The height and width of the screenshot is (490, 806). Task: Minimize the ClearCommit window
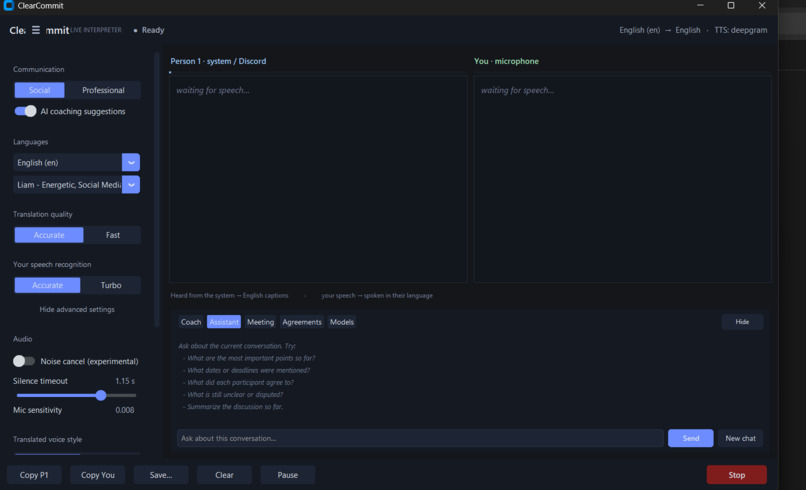click(700, 6)
